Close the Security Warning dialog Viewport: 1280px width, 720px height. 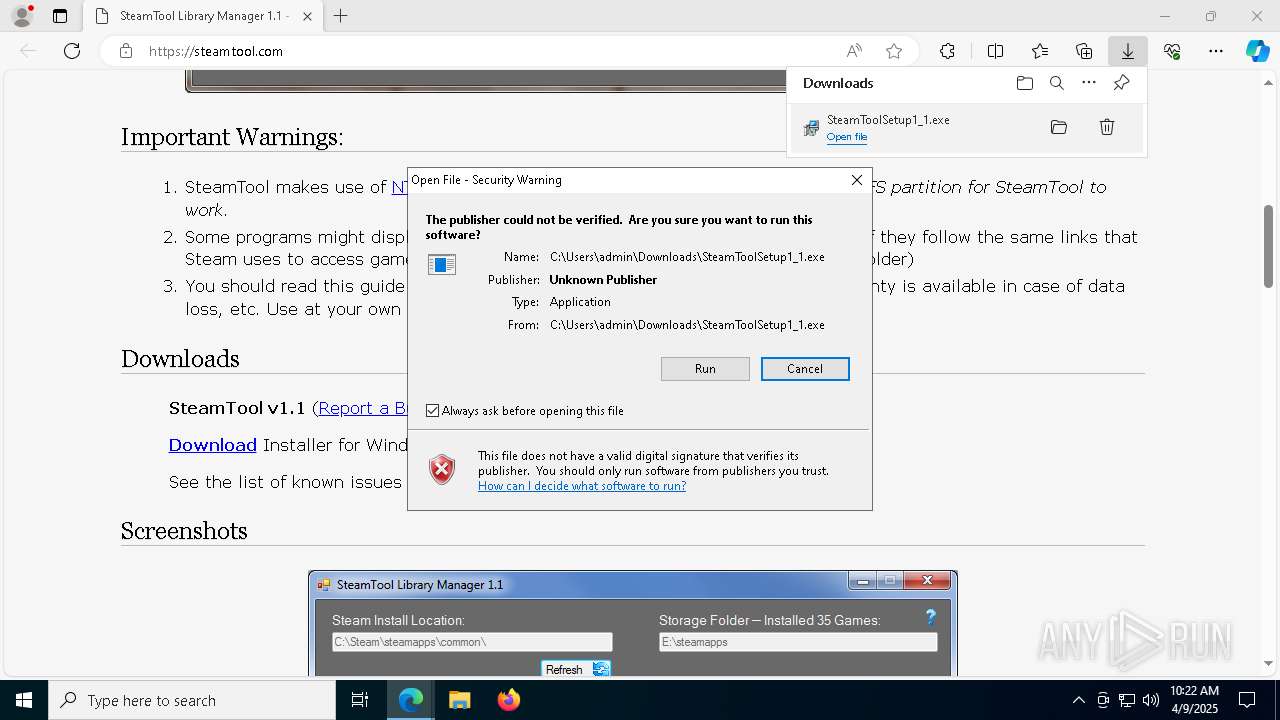[x=857, y=180]
